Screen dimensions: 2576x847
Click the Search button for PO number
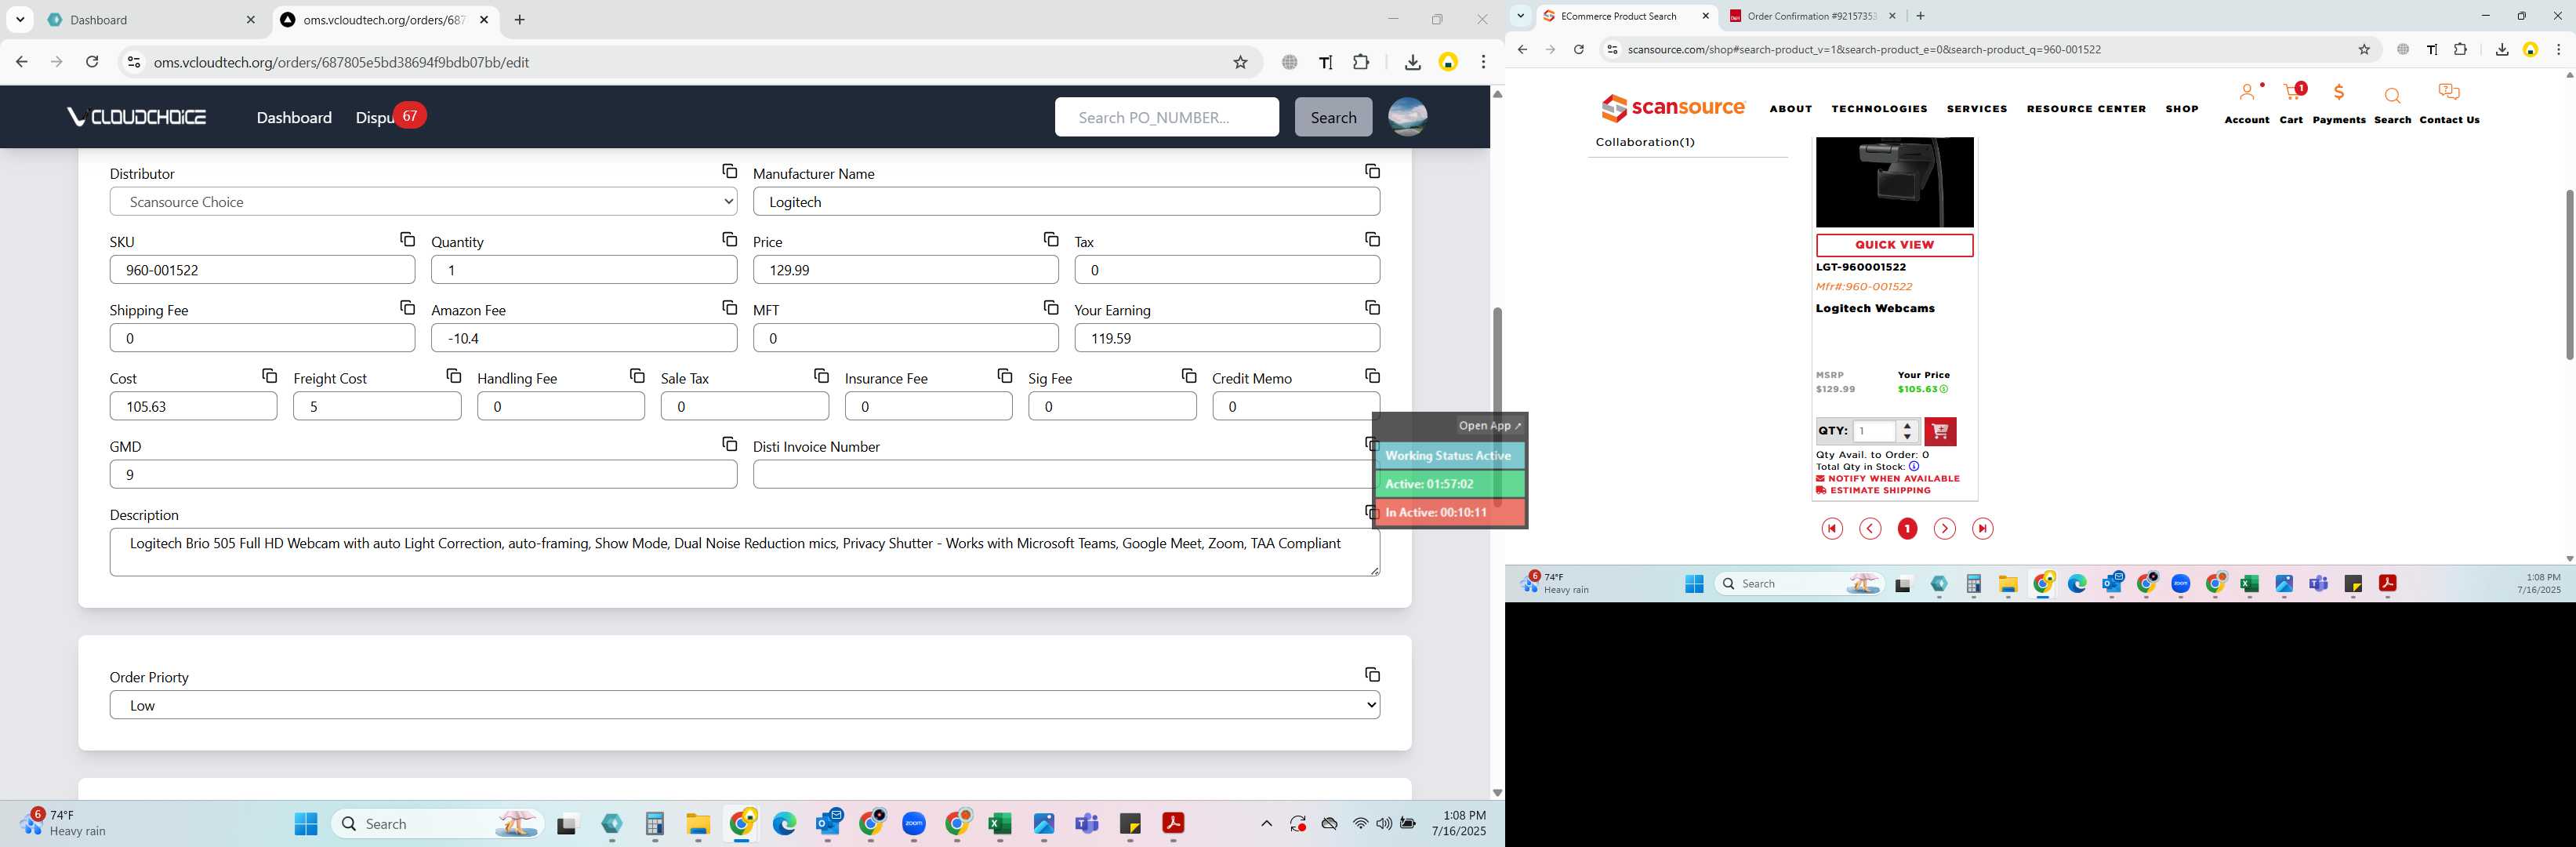pyautogui.click(x=1333, y=117)
